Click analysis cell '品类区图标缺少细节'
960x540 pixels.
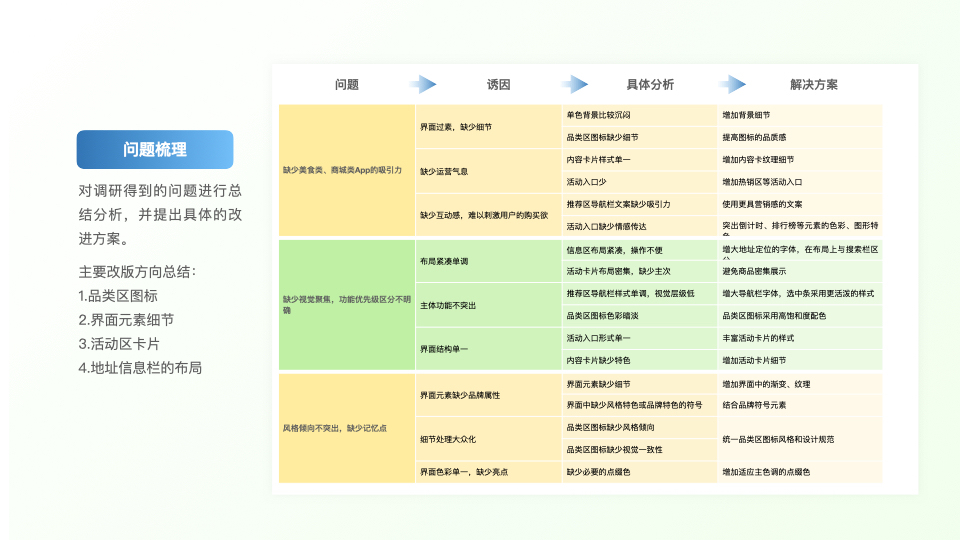pos(639,137)
